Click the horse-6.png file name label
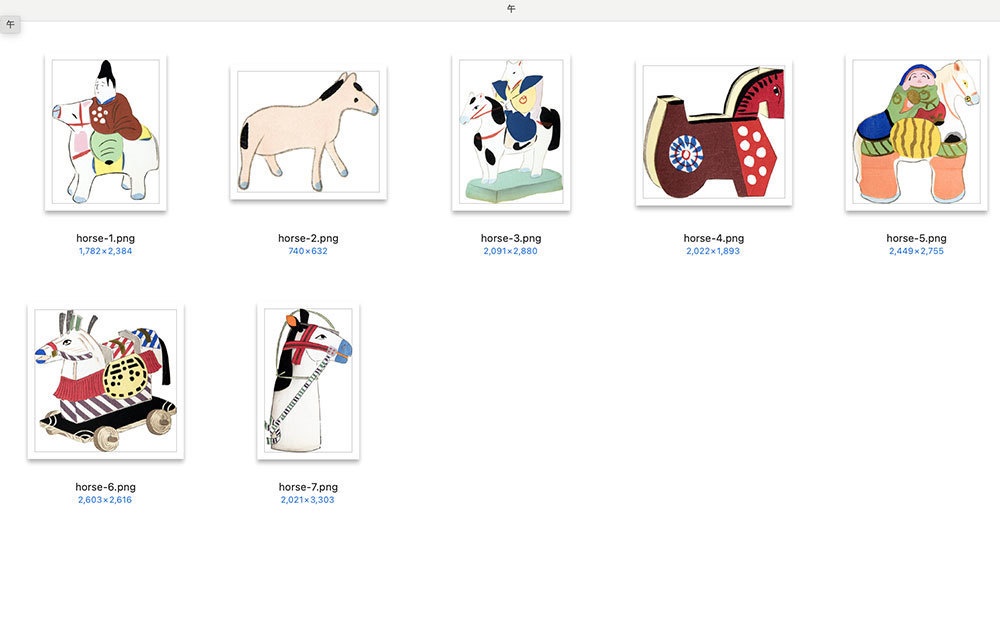Image resolution: width=1000 pixels, height=618 pixels. pyautogui.click(x=106, y=487)
